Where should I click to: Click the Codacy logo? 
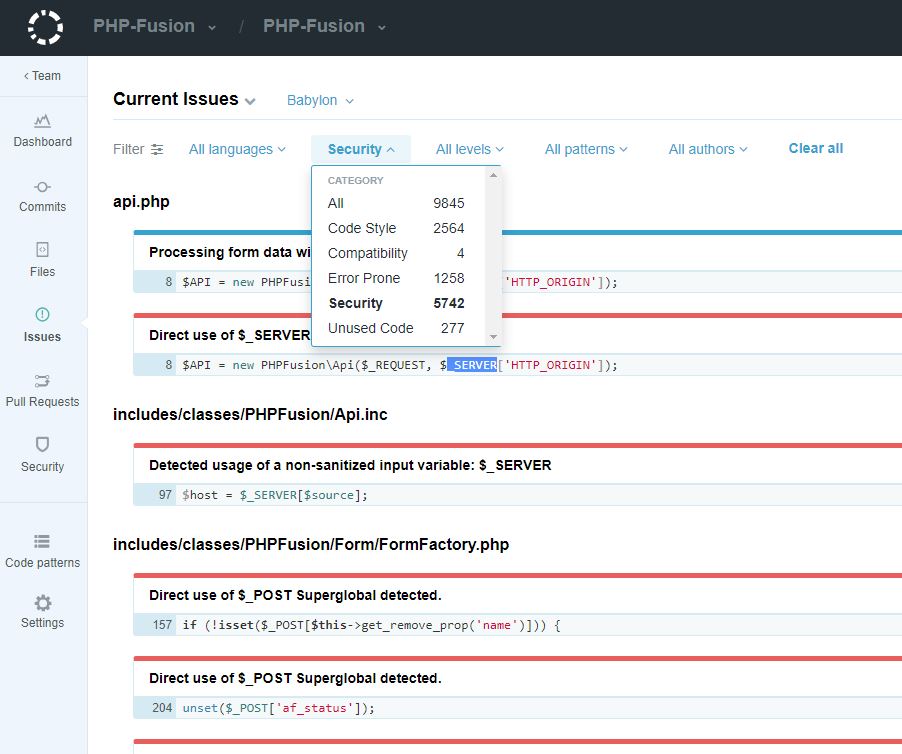(42, 27)
